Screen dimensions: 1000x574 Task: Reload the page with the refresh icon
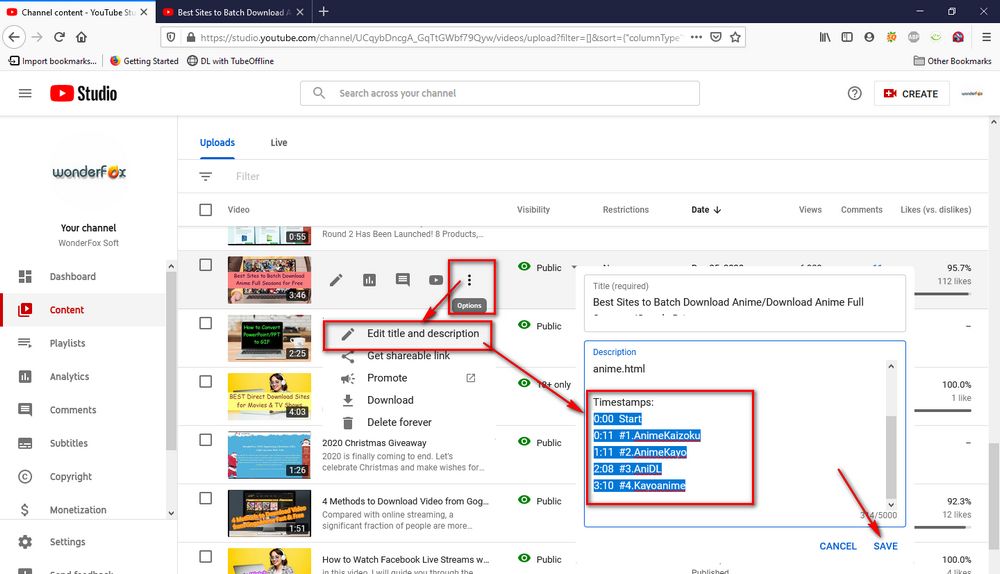click(59, 37)
